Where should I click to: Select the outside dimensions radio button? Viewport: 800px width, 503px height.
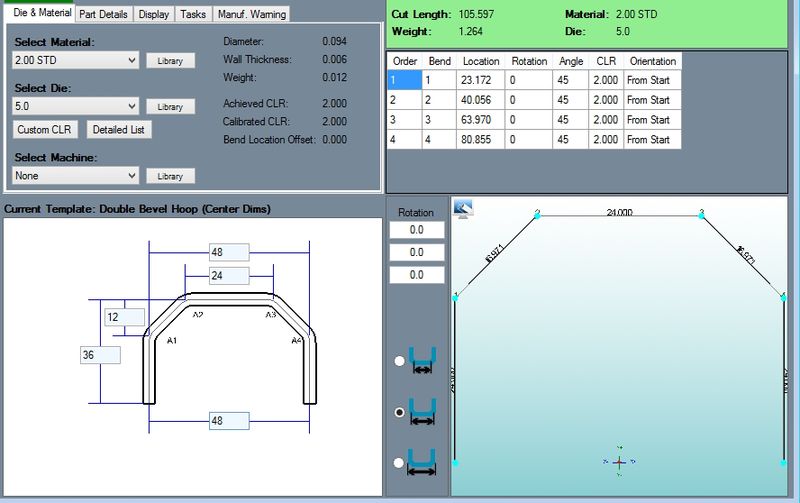point(402,462)
